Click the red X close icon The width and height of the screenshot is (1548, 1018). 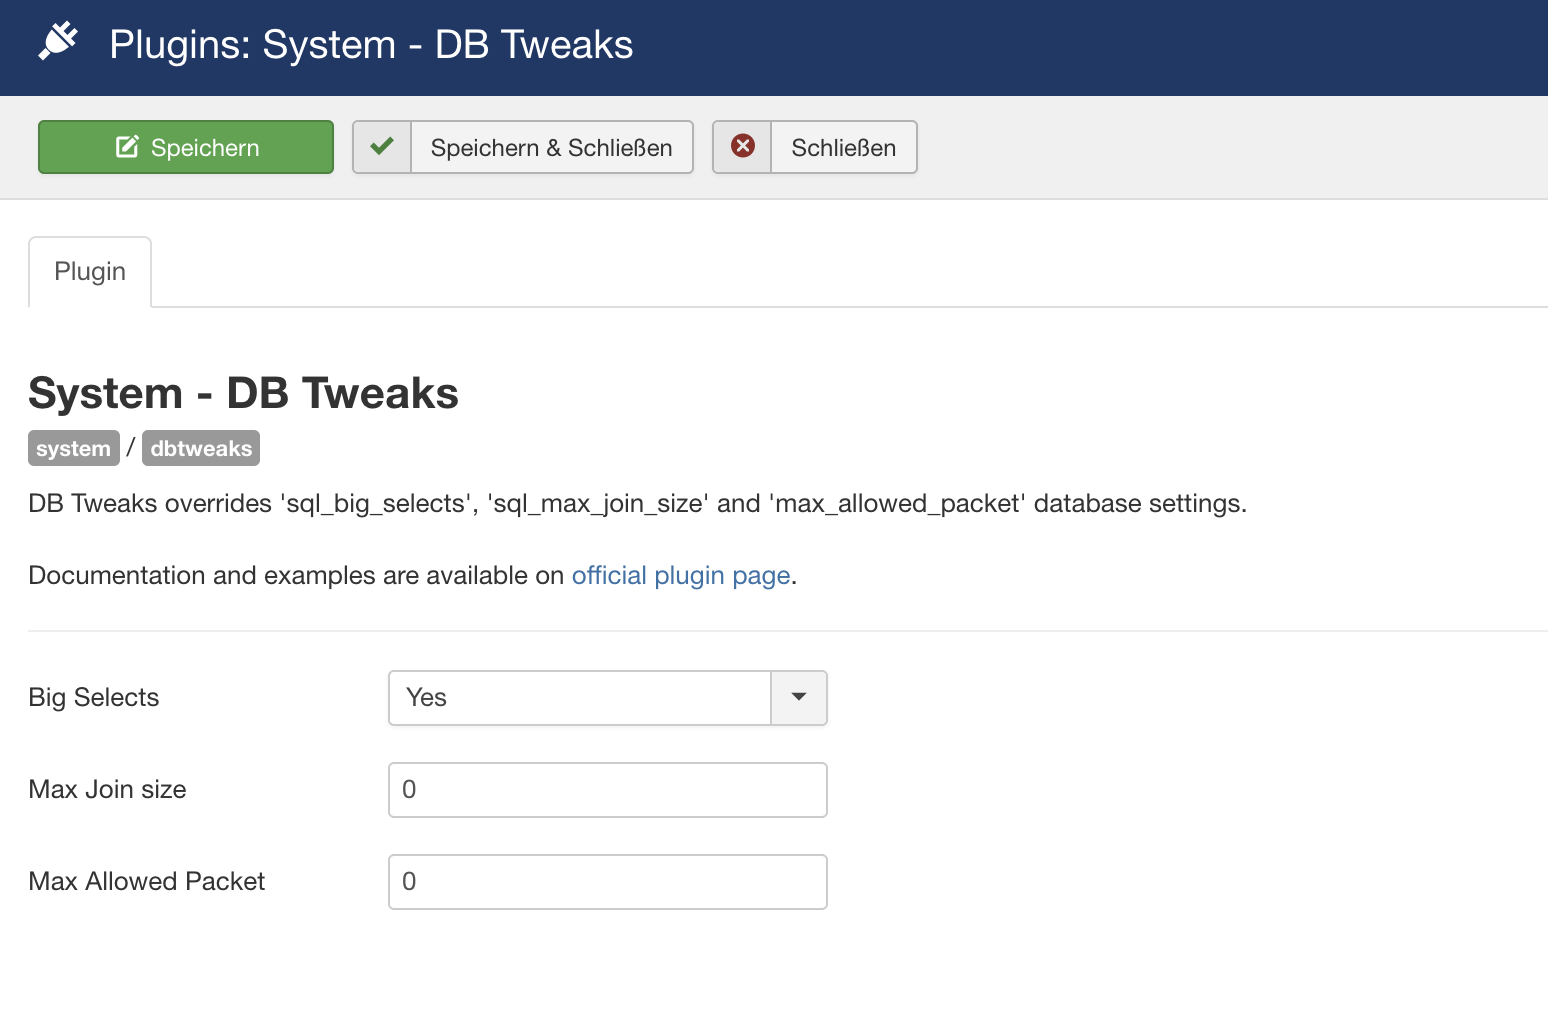743,147
